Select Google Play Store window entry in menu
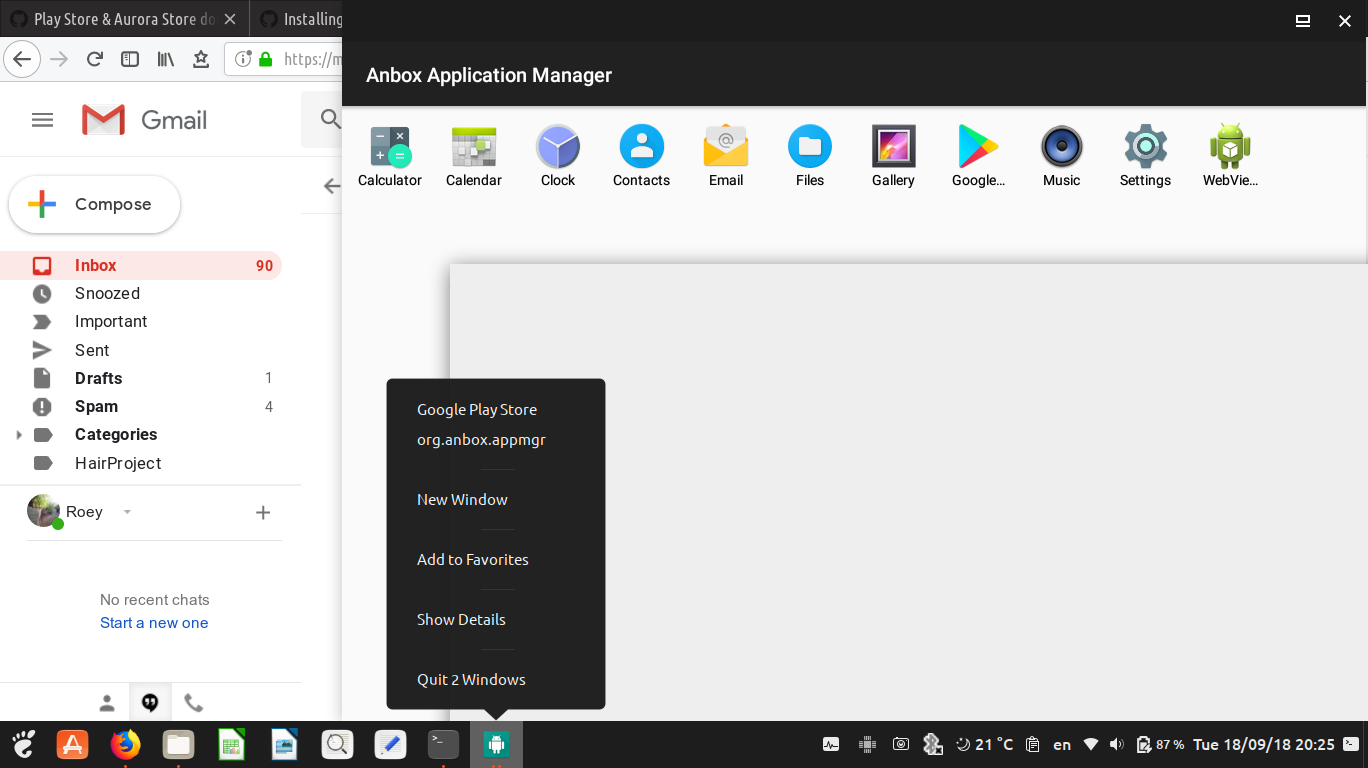The image size is (1368, 768). pyautogui.click(x=477, y=409)
